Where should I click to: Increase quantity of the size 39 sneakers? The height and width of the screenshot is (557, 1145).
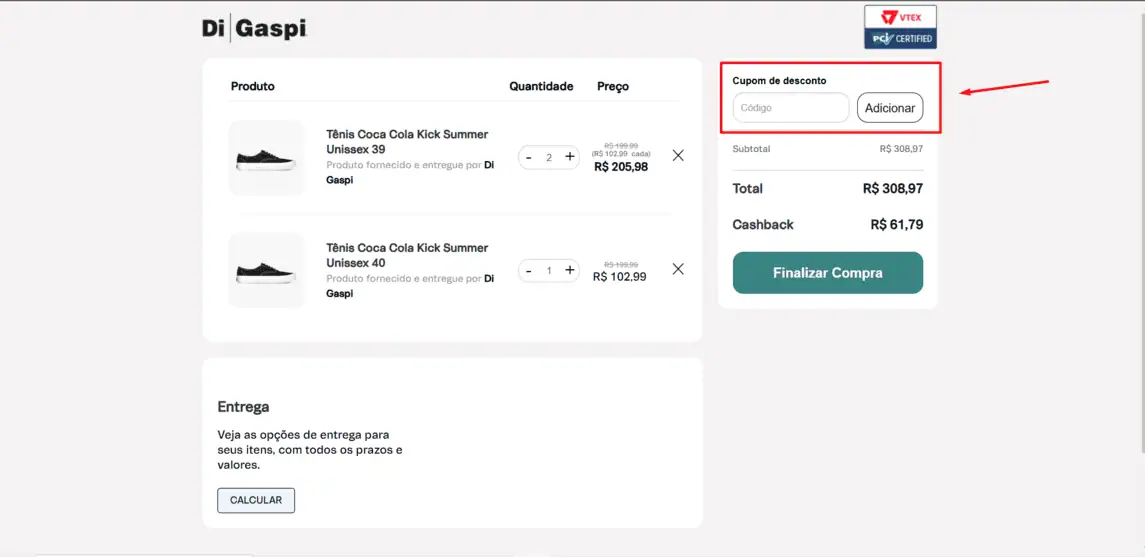(x=570, y=157)
